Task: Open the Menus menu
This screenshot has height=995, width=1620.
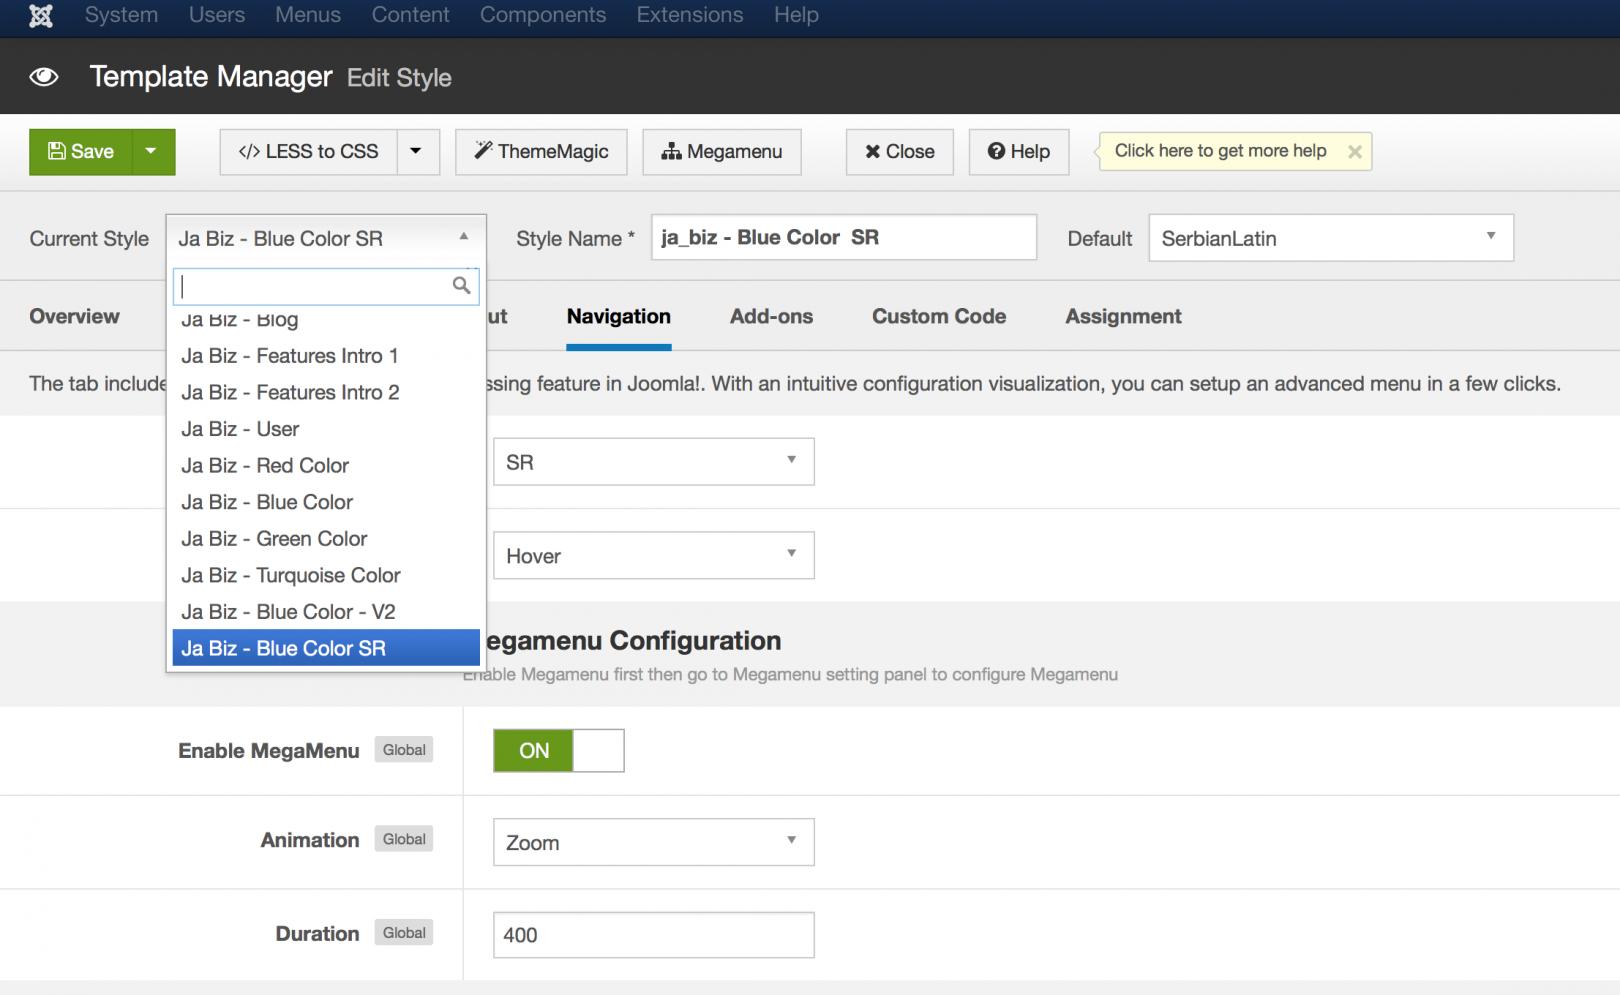Action: coord(308,15)
